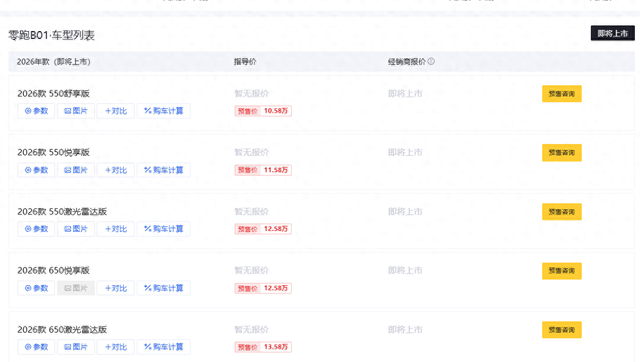This screenshot has width=640, height=362.
Task: Click 预售价 11.58万 tag
Action: pos(263,170)
